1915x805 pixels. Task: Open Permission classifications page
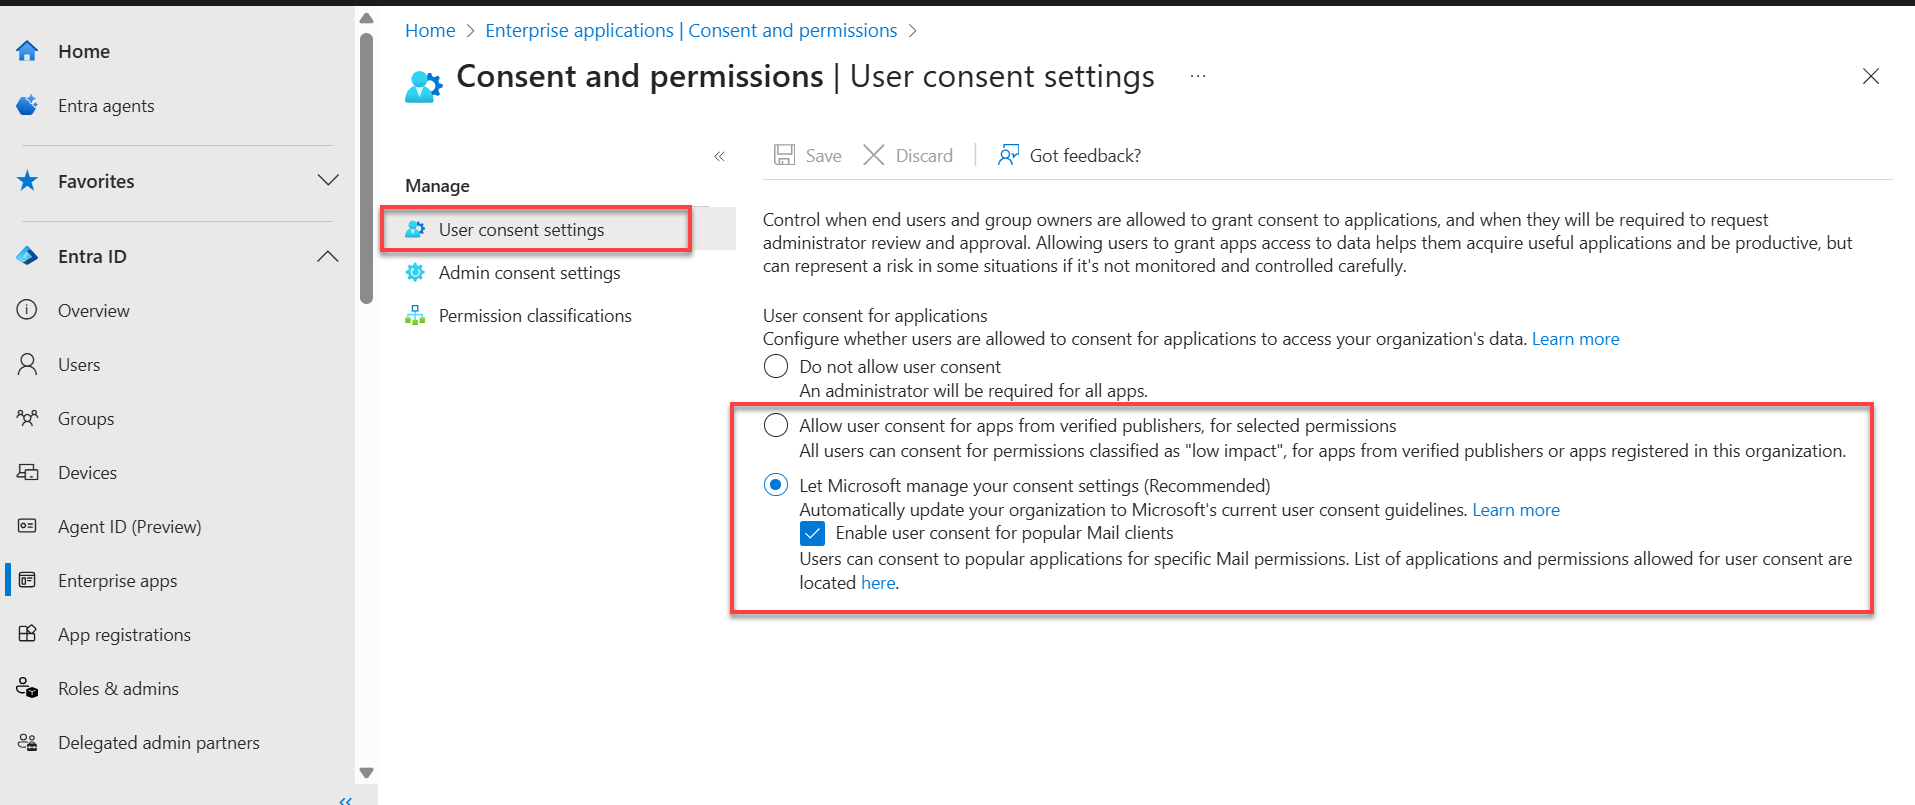535,316
